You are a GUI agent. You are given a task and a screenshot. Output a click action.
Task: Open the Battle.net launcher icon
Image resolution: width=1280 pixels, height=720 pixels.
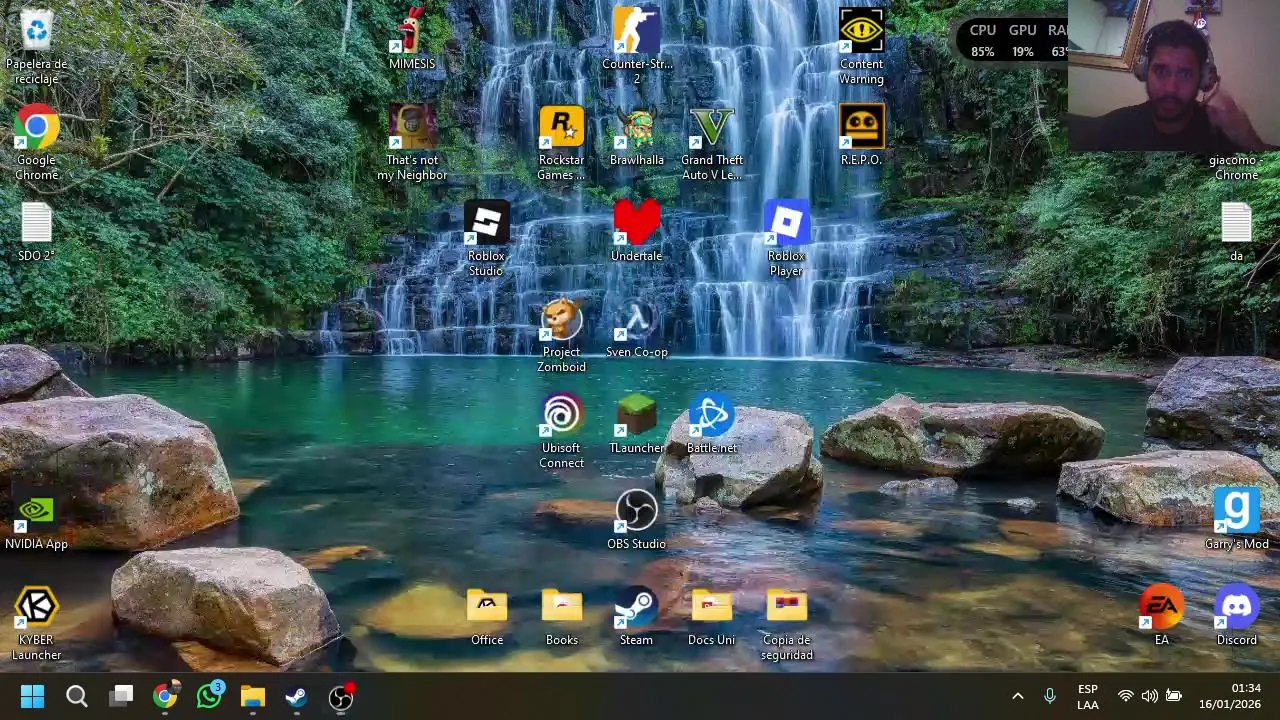[x=712, y=424]
